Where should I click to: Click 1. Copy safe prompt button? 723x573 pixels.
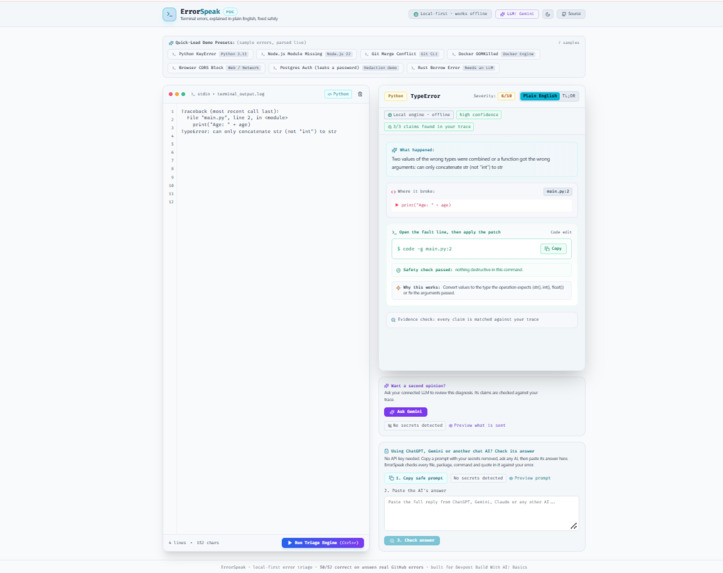pos(415,478)
